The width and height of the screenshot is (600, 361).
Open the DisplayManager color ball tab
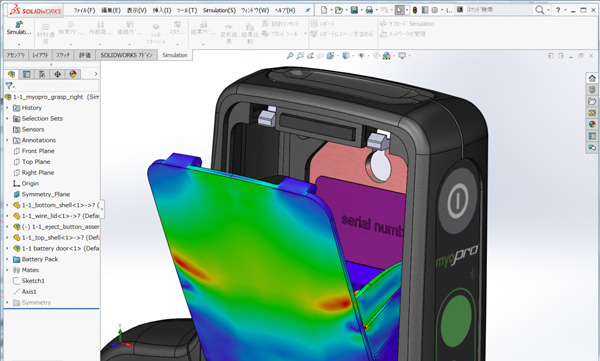73,74
